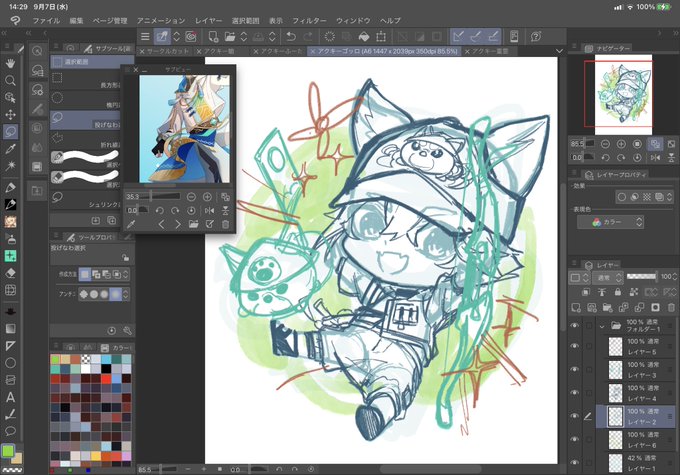Select the Auto Select magic wand tool
The height and width of the screenshot is (475, 680).
pos(10,166)
